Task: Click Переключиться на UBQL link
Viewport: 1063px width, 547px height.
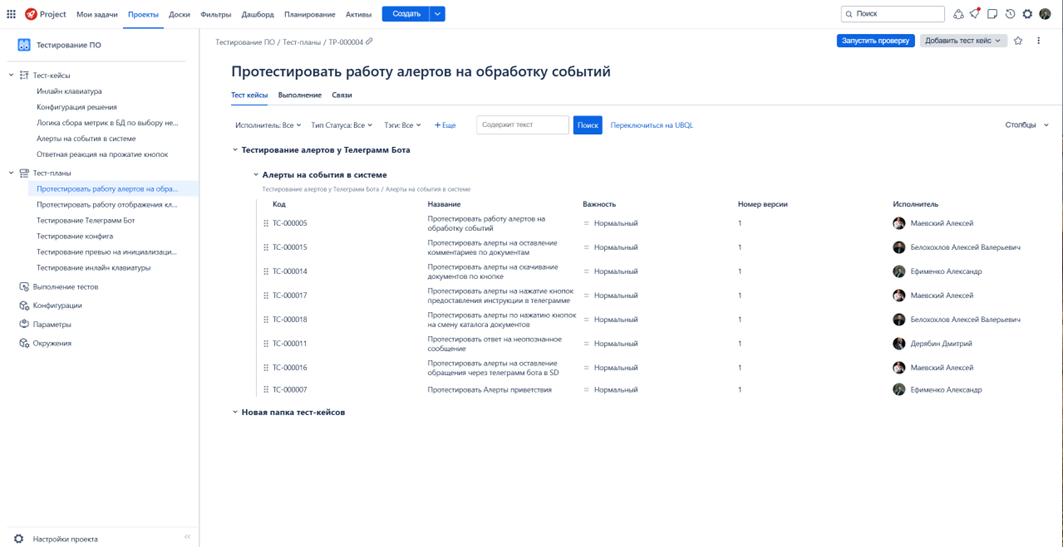Action: 651,125
